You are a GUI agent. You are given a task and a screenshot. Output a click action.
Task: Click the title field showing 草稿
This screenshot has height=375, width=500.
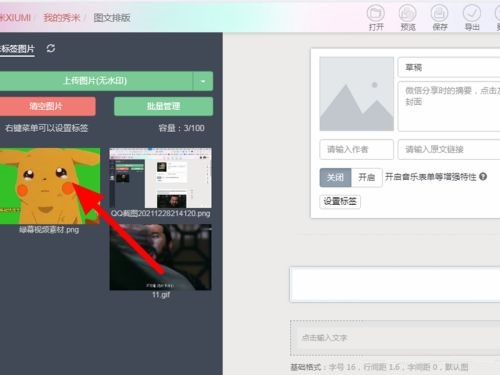tap(449, 67)
